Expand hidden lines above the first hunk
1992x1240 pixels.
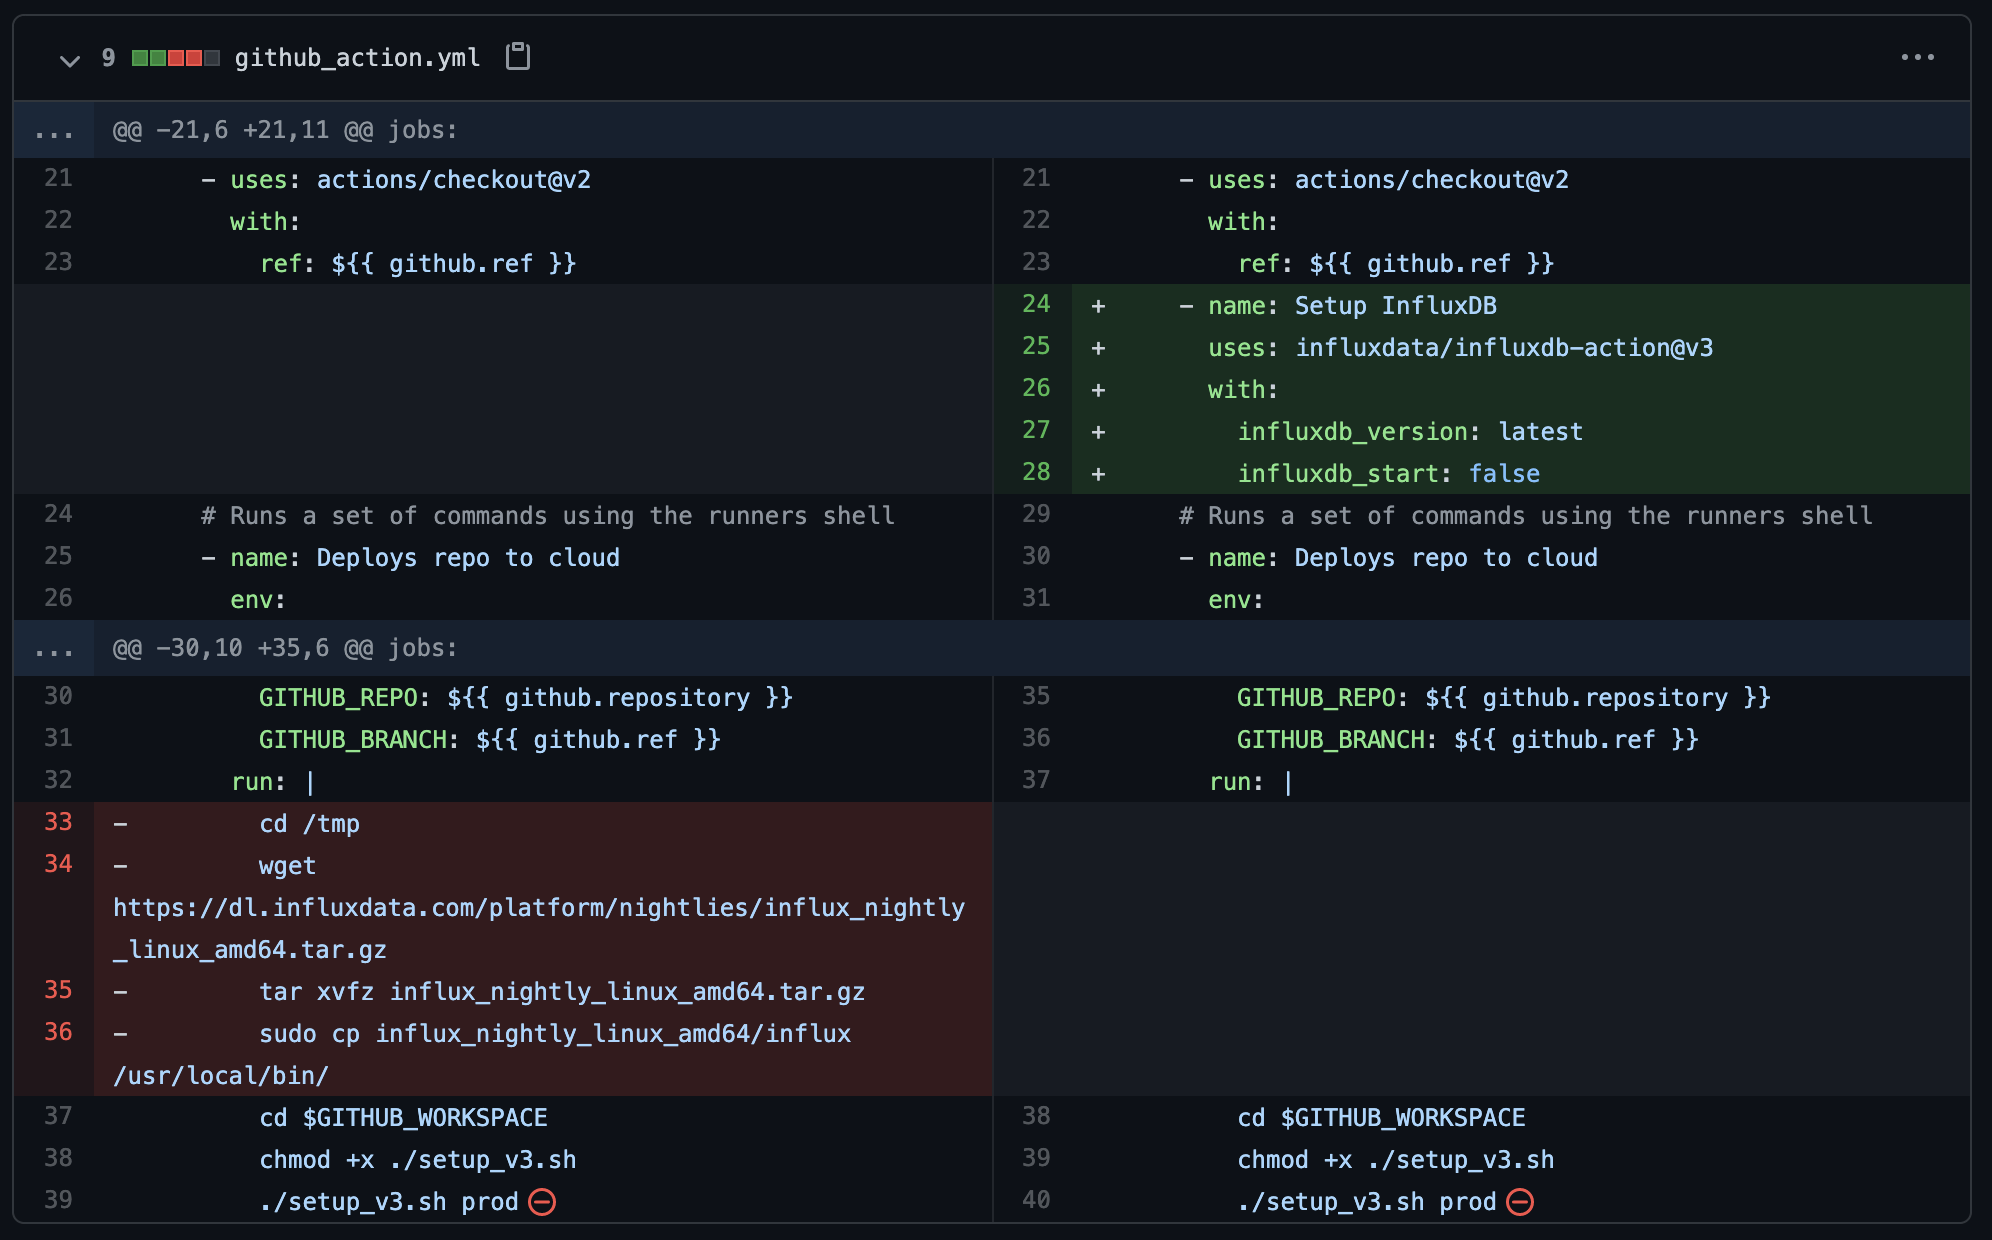click(x=52, y=129)
